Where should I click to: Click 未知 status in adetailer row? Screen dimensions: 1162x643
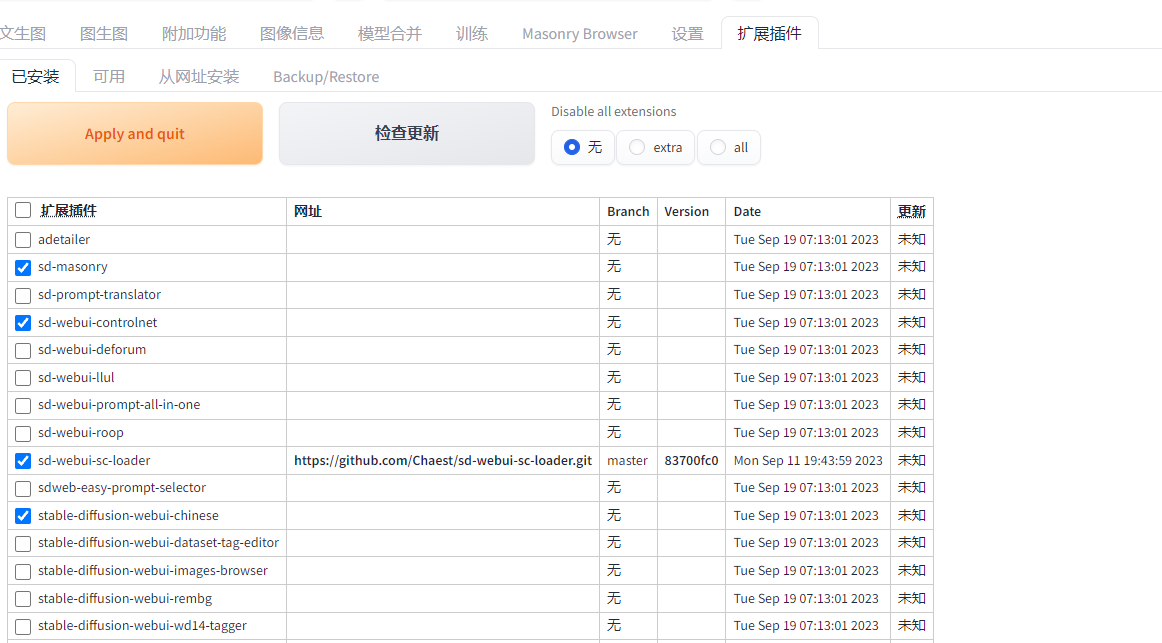tap(912, 239)
